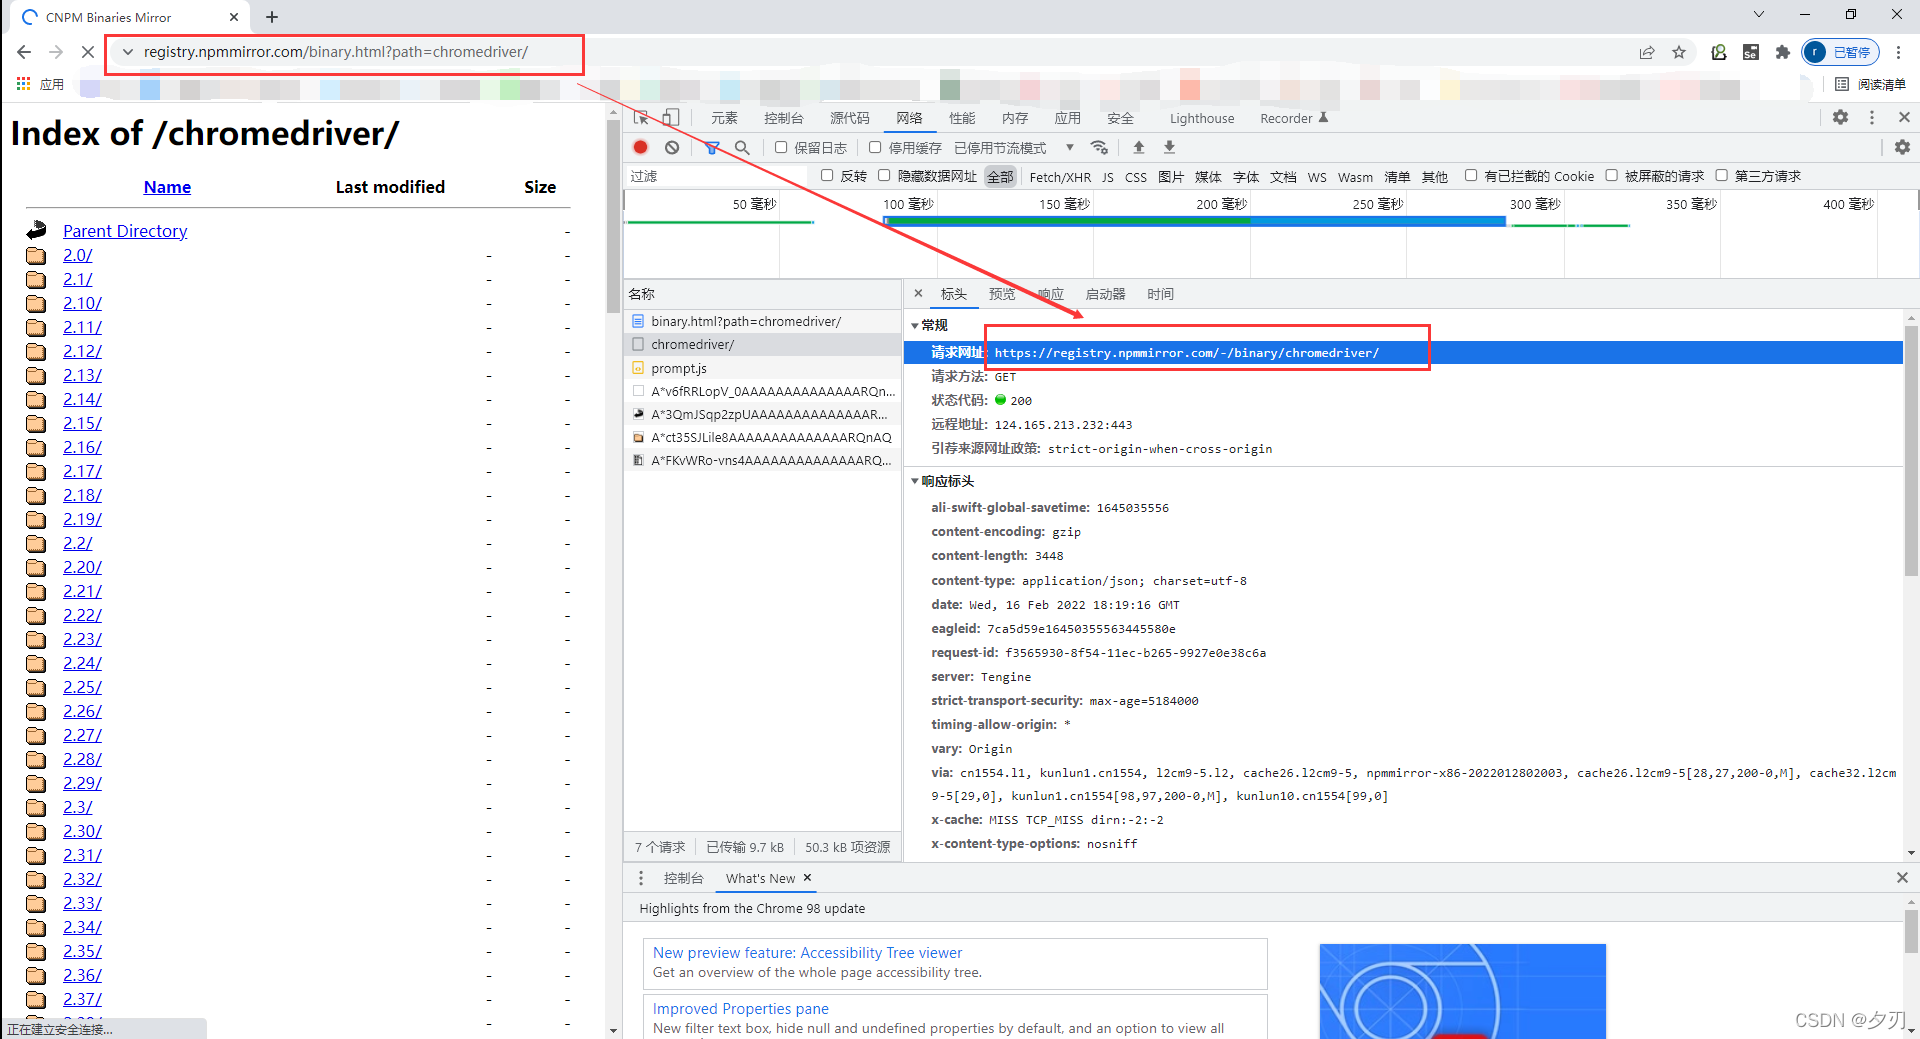Open the 预览 request tab
1920x1039 pixels.
1001,294
